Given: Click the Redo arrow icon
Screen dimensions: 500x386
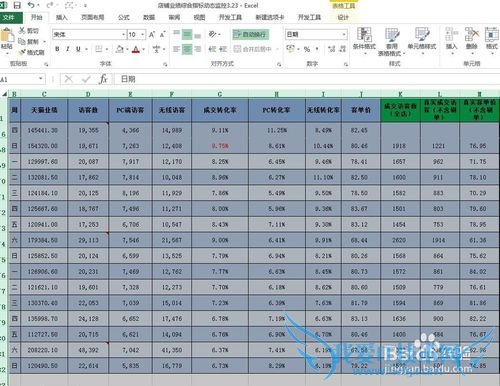Looking at the screenshot, I should tap(50, 5).
